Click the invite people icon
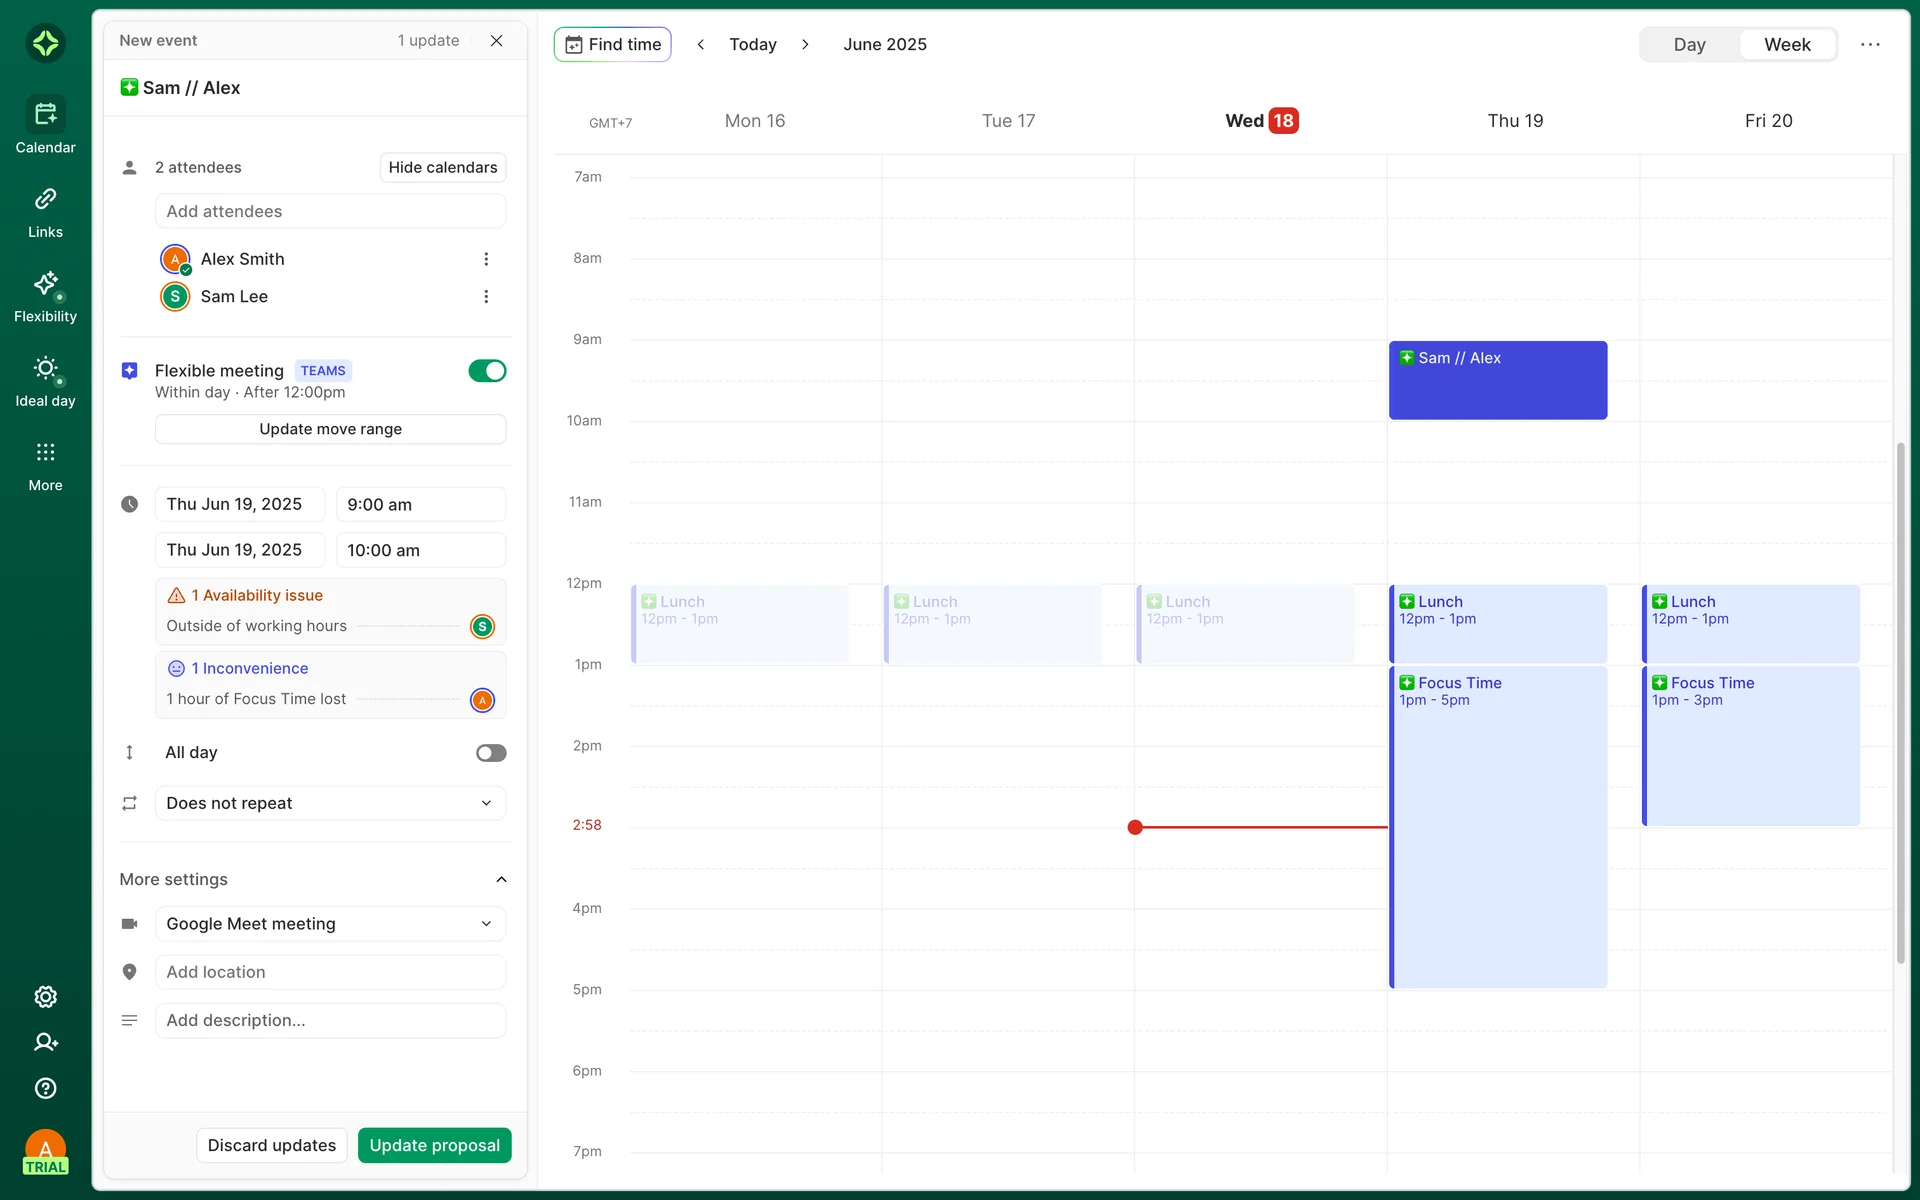 click(x=45, y=1042)
